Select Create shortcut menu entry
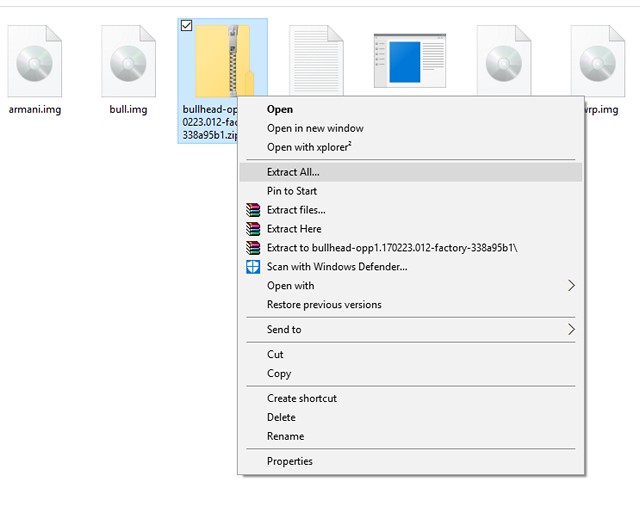The width and height of the screenshot is (640, 507). click(x=301, y=398)
